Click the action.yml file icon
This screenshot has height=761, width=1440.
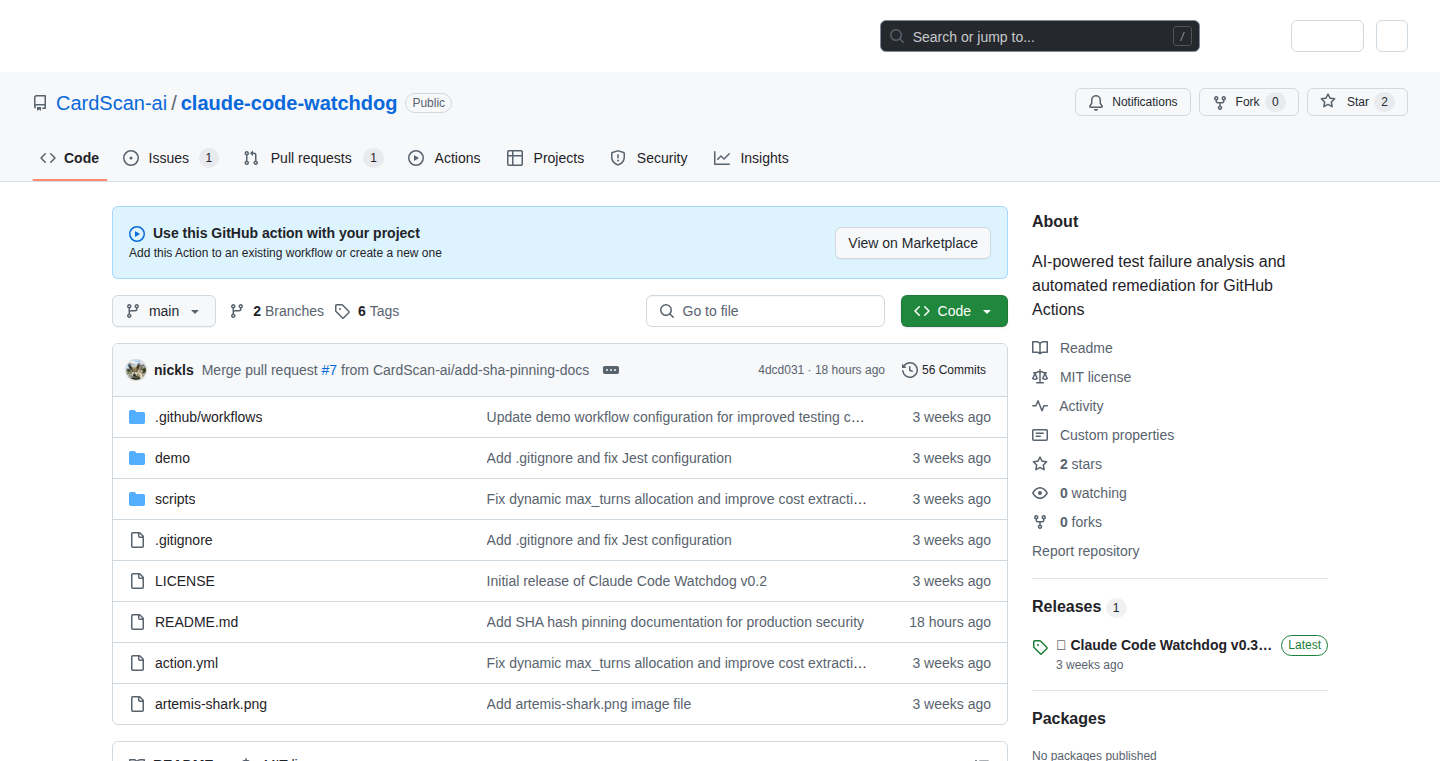pos(137,663)
